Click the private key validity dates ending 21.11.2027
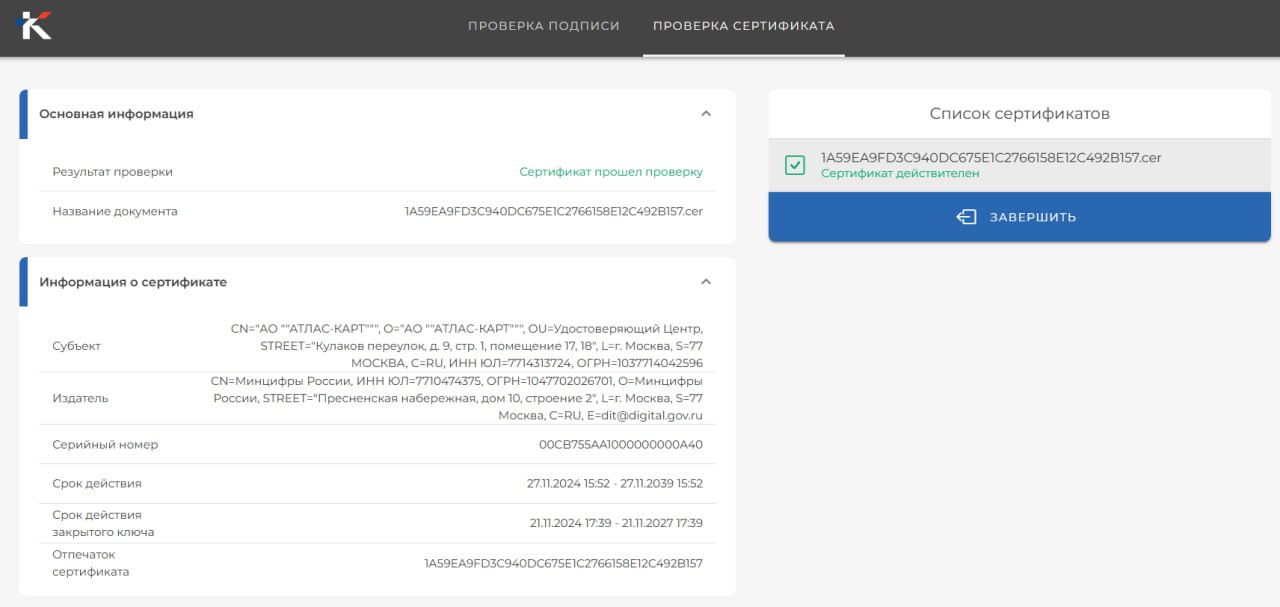This screenshot has height=607, width=1280. click(616, 523)
